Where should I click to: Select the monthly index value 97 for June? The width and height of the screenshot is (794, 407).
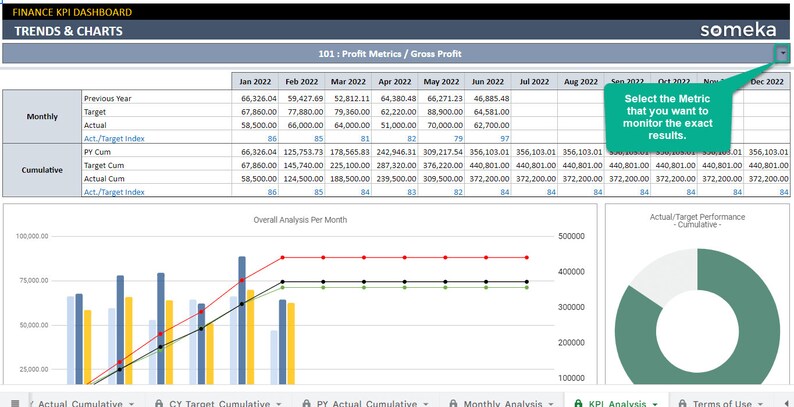click(x=488, y=138)
